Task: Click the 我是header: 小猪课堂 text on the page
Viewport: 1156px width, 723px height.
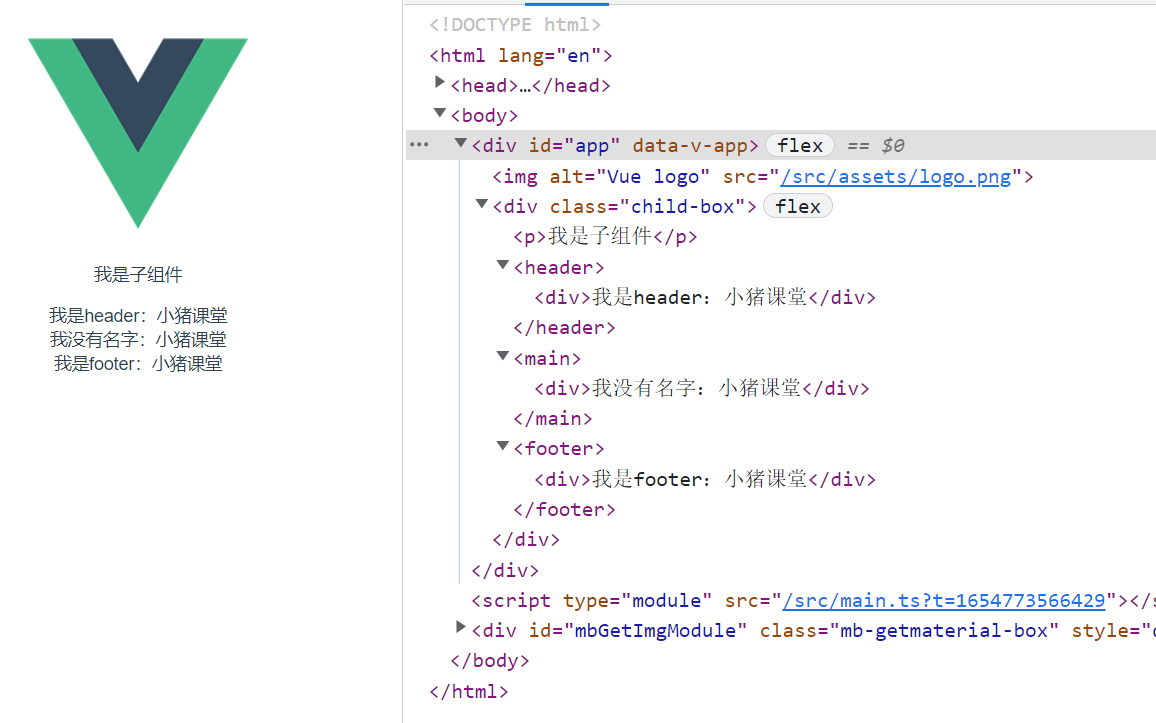Action: click(x=139, y=315)
